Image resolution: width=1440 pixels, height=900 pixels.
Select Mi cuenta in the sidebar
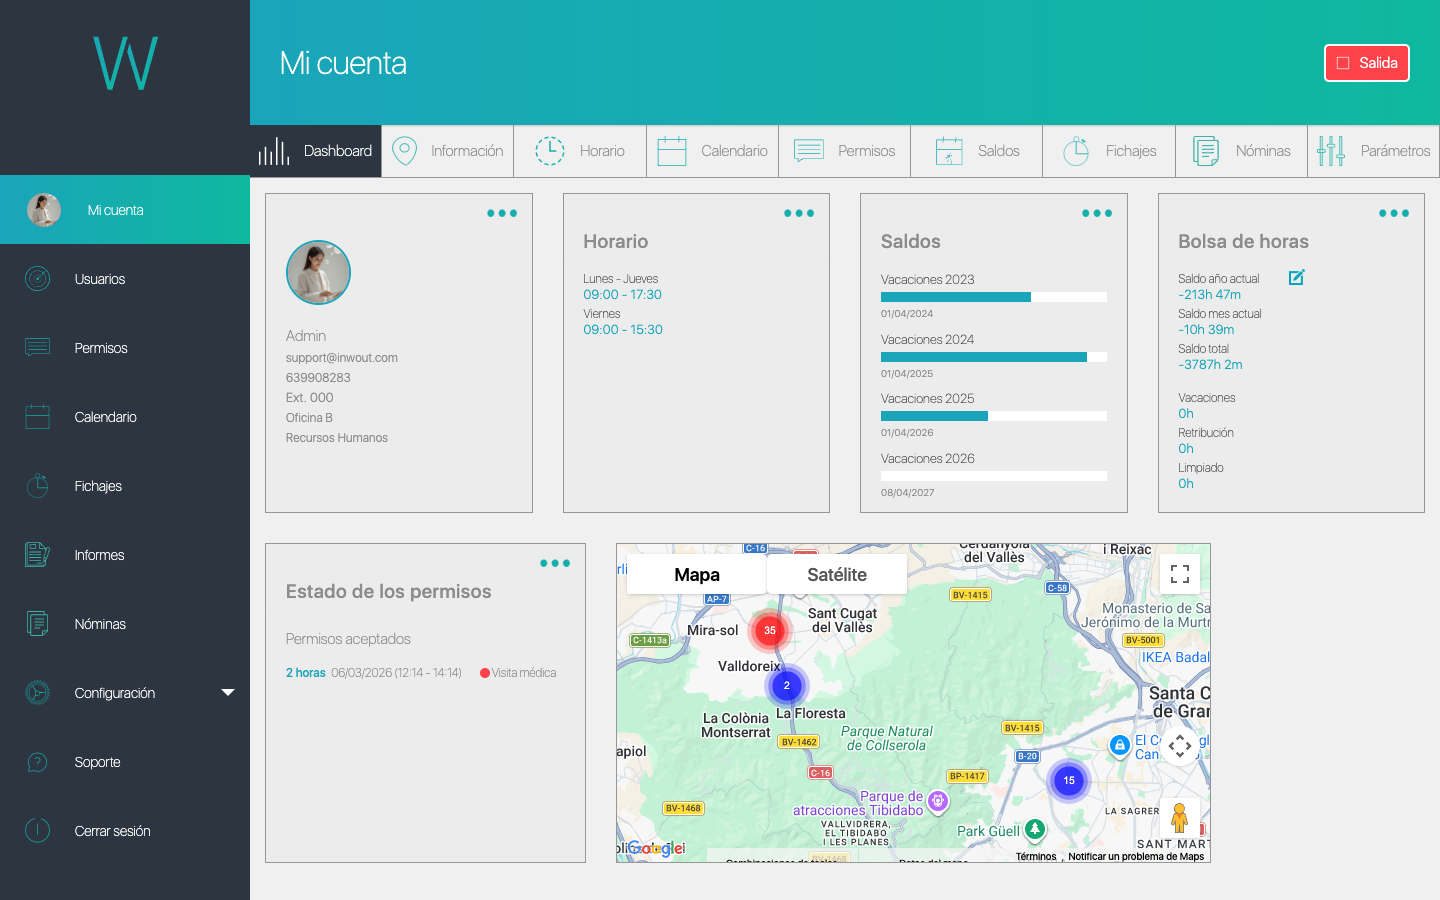click(125, 210)
